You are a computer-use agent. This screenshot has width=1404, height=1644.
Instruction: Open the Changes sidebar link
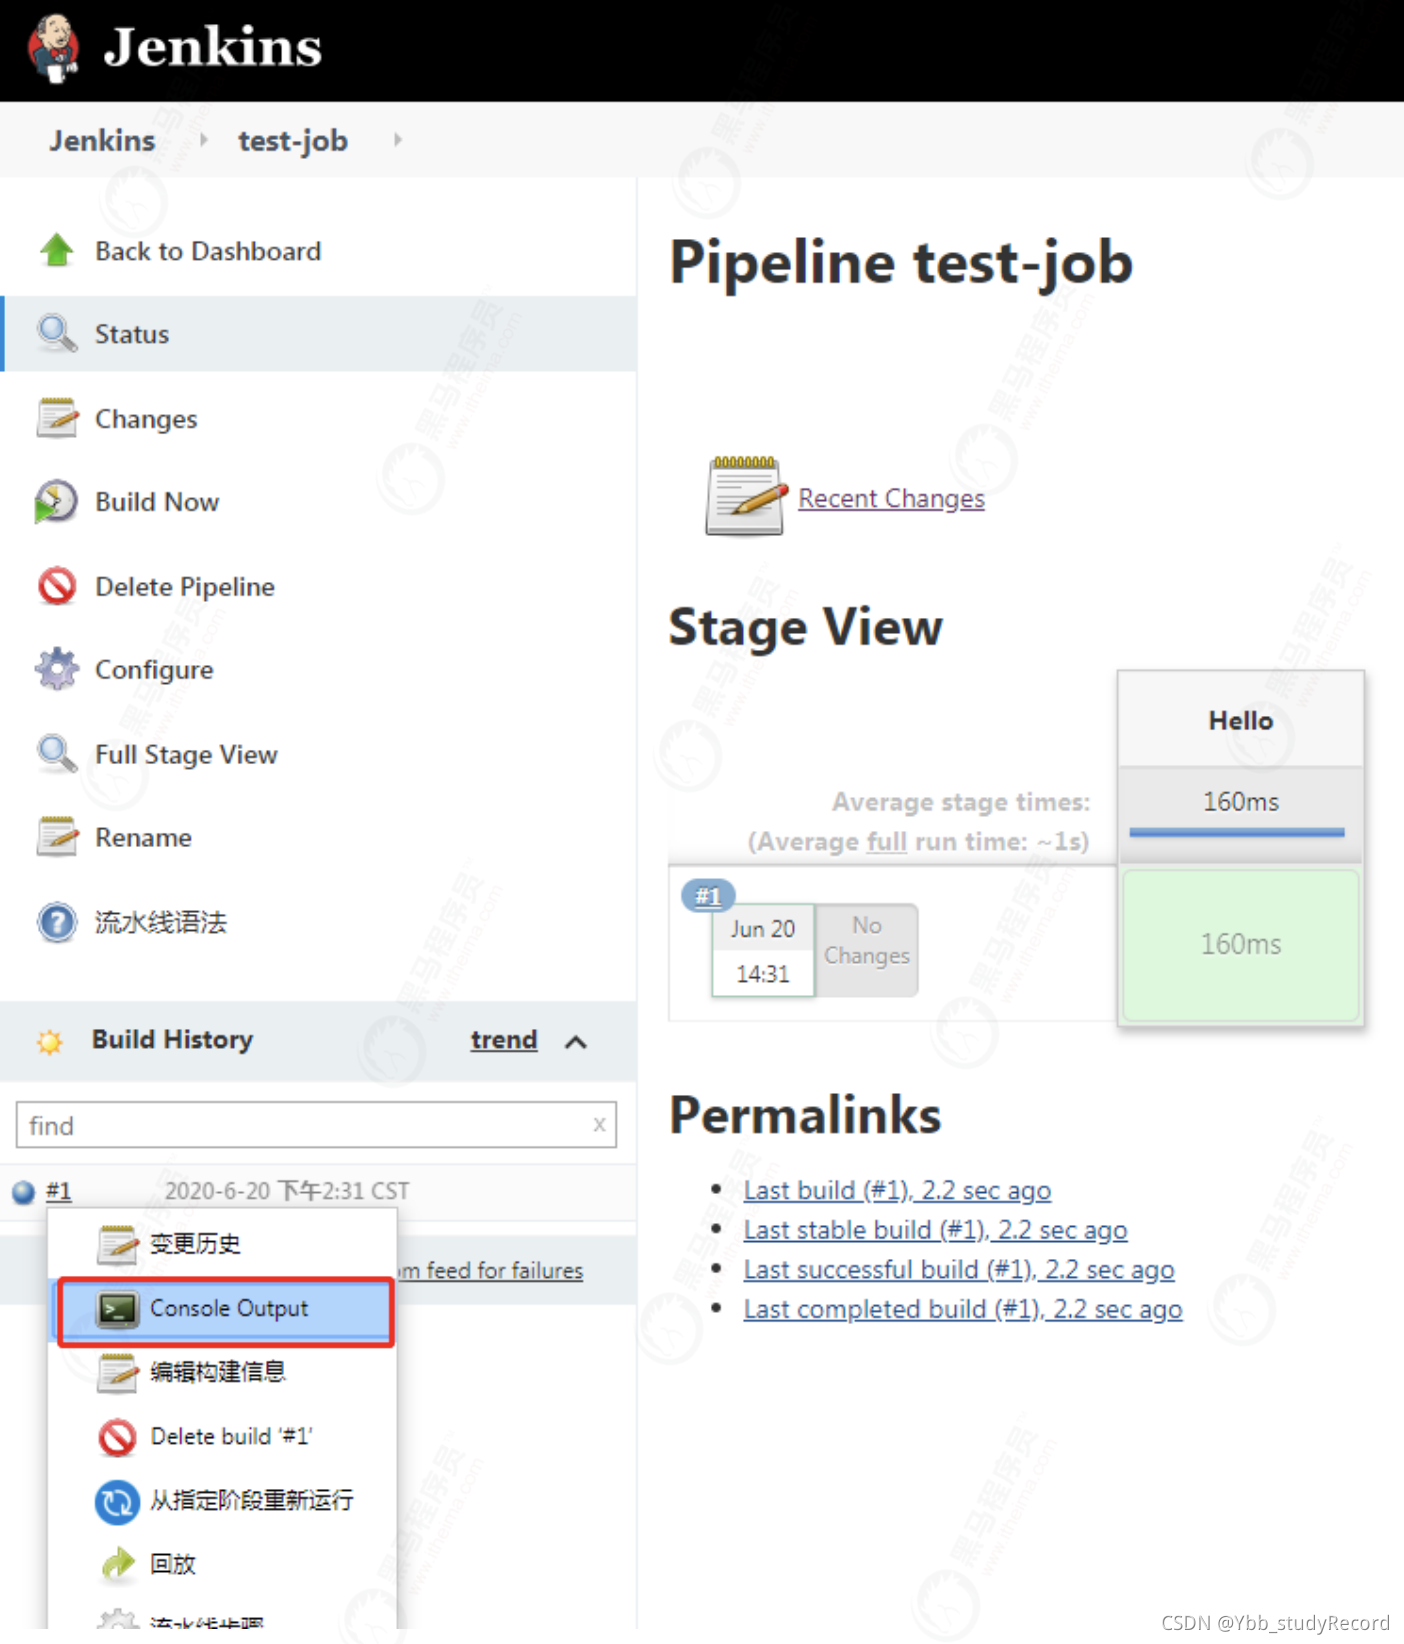click(x=146, y=419)
